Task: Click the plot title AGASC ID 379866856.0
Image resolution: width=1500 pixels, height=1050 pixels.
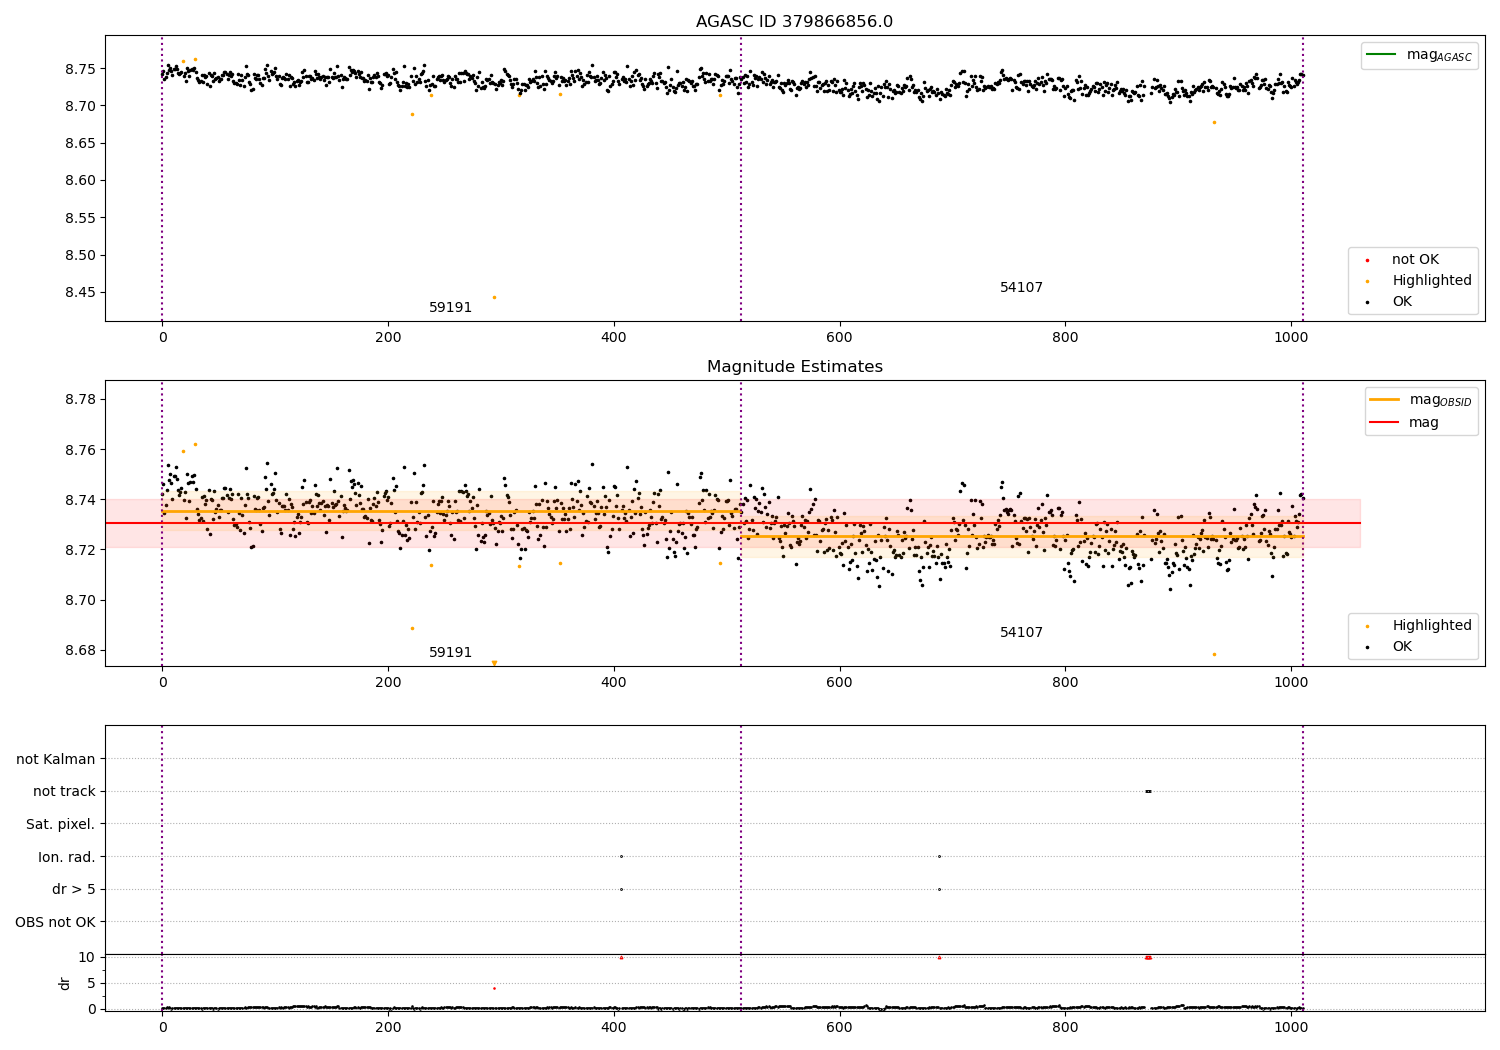Action: (794, 22)
